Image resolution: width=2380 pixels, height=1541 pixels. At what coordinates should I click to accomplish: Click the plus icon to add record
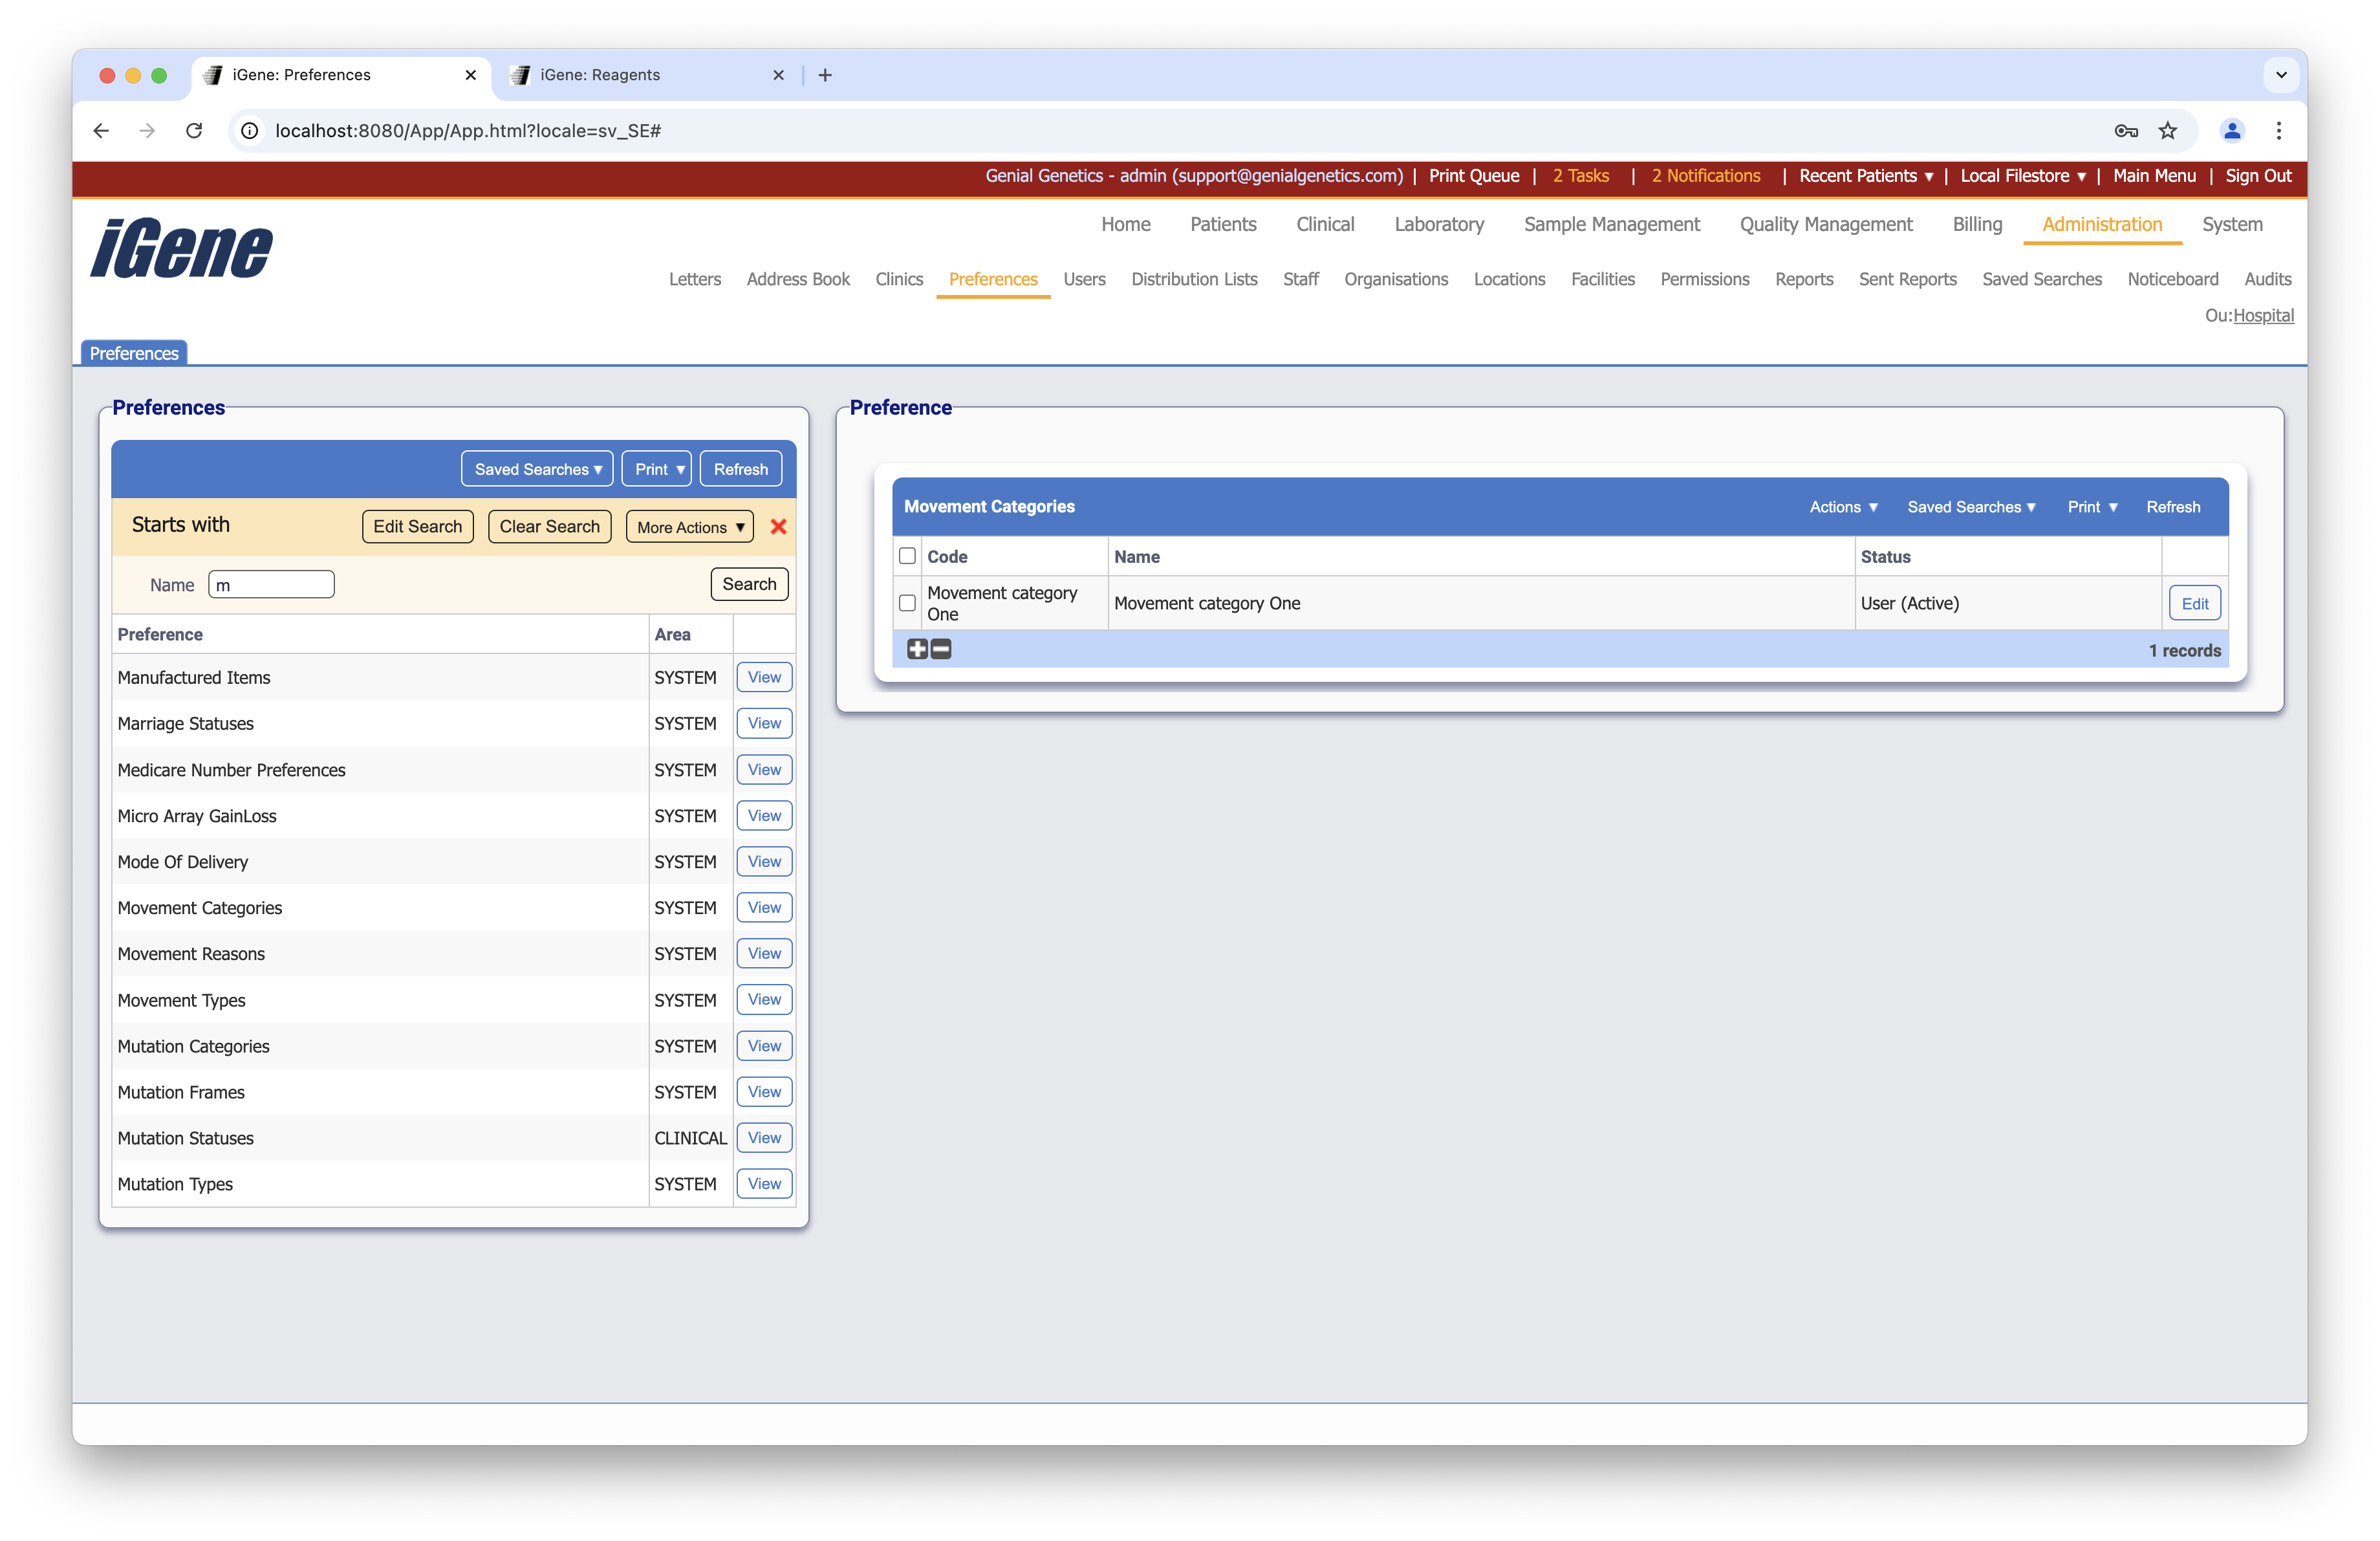coord(917,650)
